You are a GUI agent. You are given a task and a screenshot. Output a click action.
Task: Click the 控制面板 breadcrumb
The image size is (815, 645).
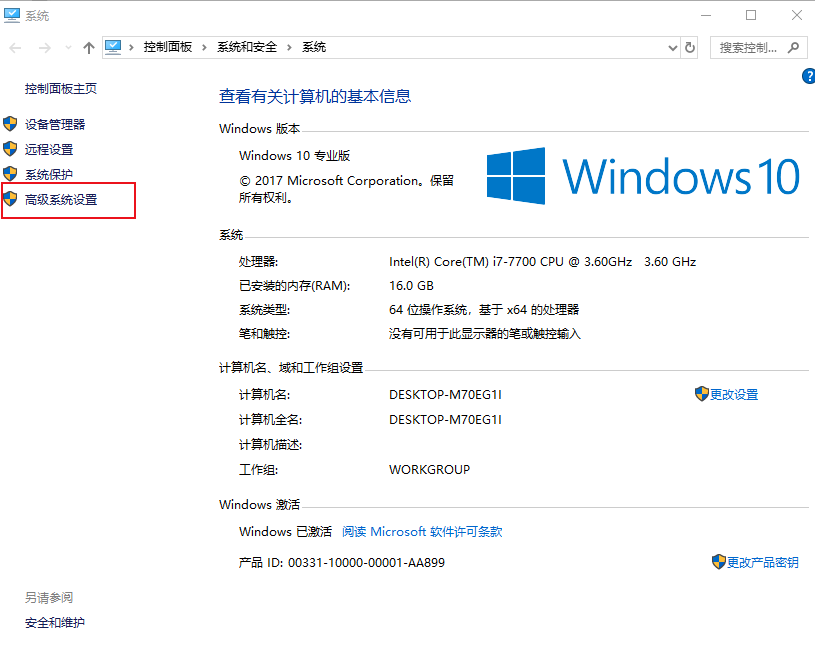click(x=168, y=47)
